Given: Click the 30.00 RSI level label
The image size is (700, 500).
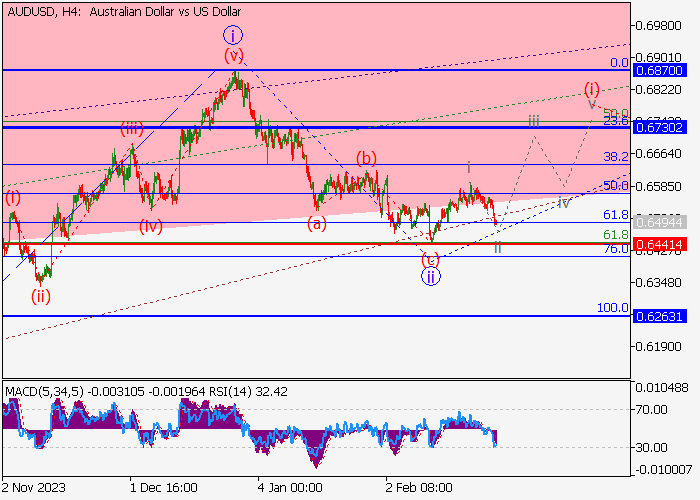Looking at the screenshot, I should tap(651, 447).
